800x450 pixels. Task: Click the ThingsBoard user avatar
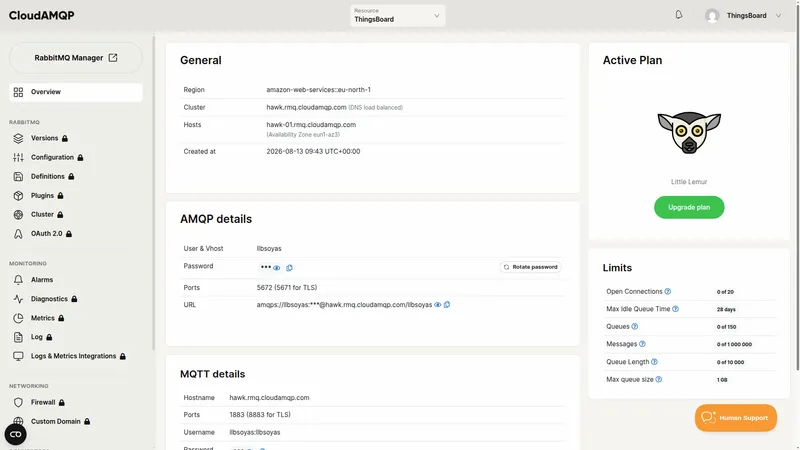coord(712,16)
